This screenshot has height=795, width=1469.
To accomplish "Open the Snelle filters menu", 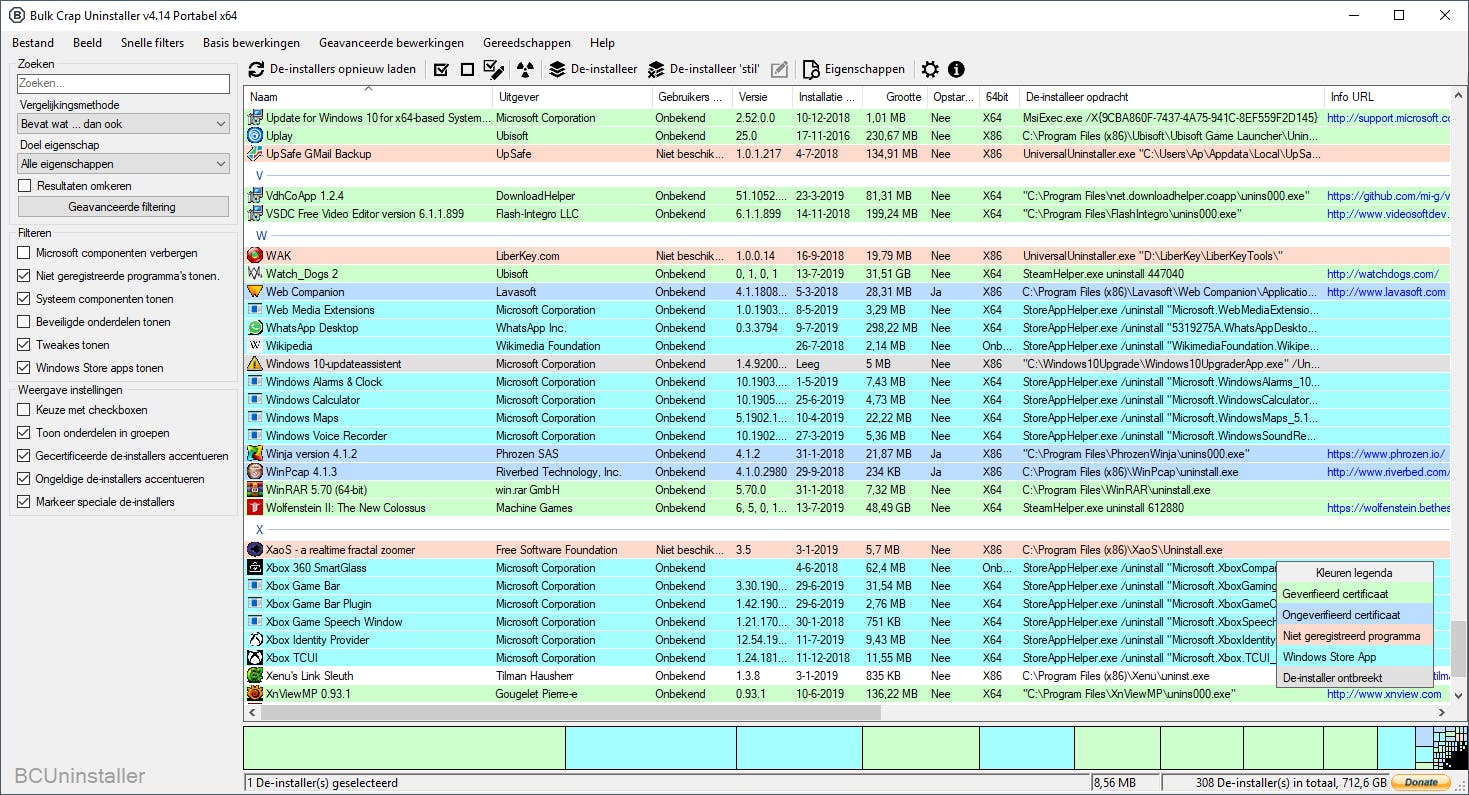I will (x=152, y=43).
